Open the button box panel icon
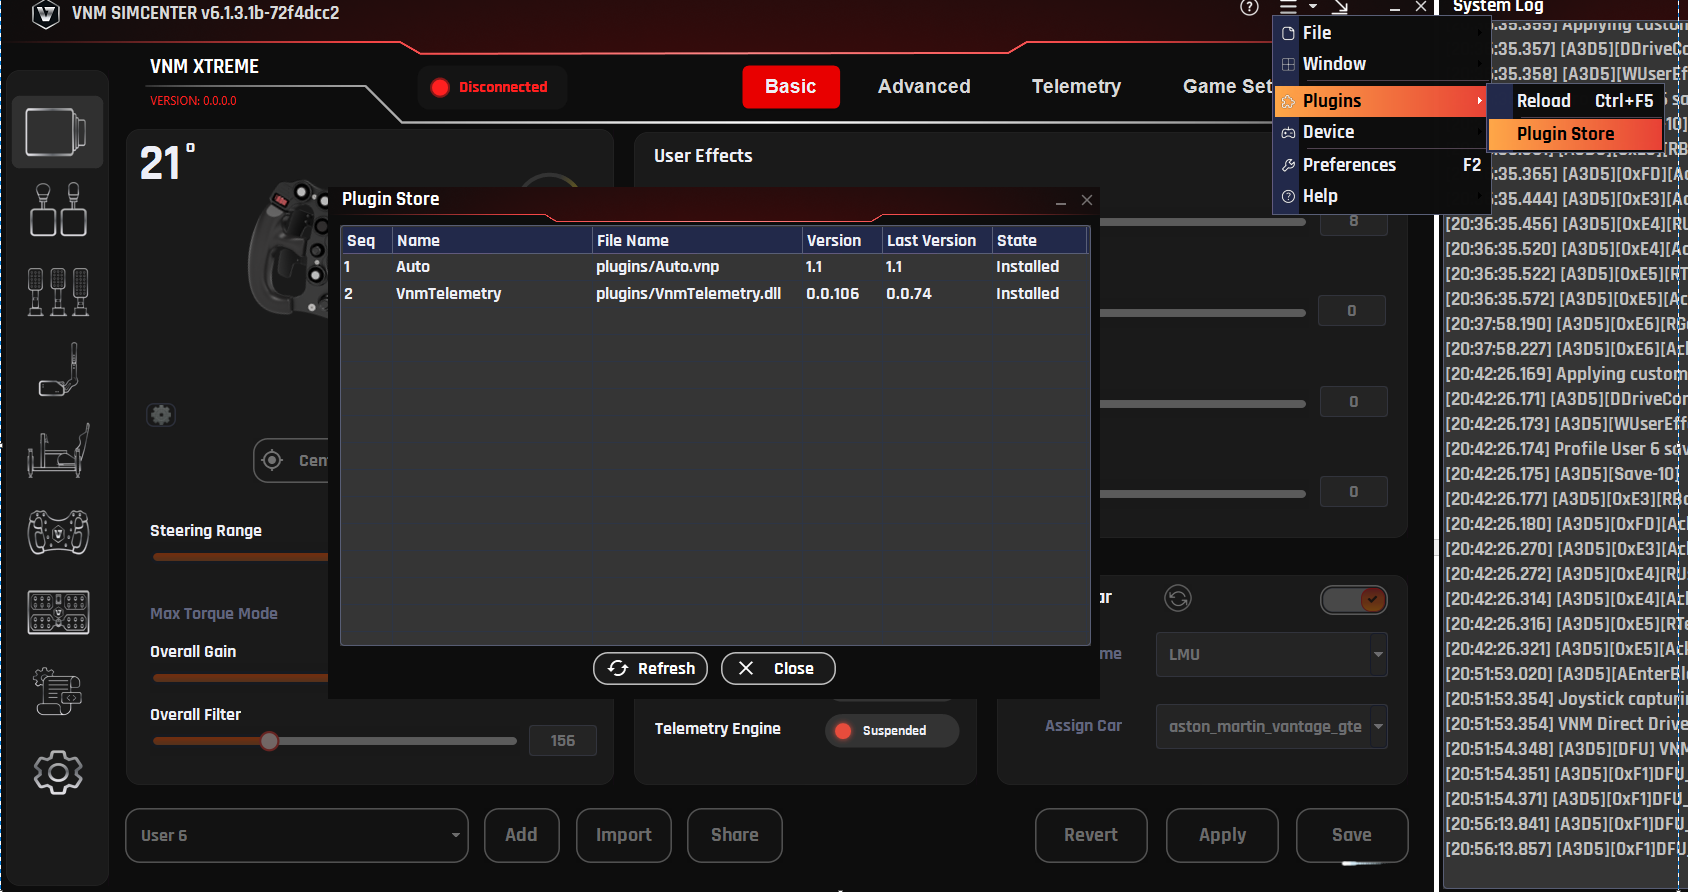 click(x=58, y=612)
